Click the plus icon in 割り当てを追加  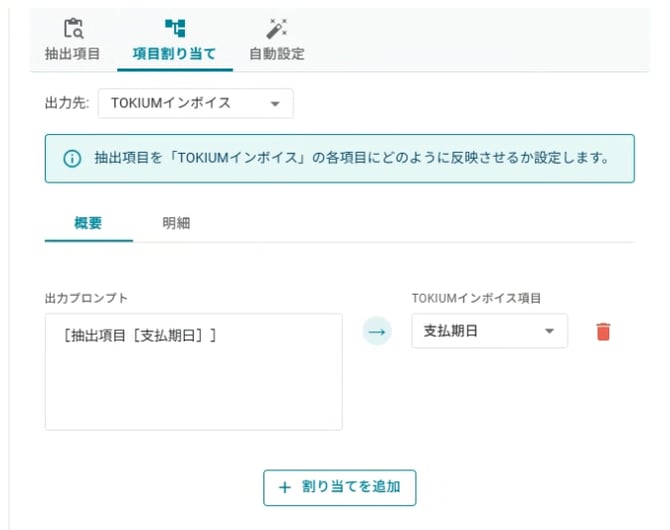pos(285,487)
